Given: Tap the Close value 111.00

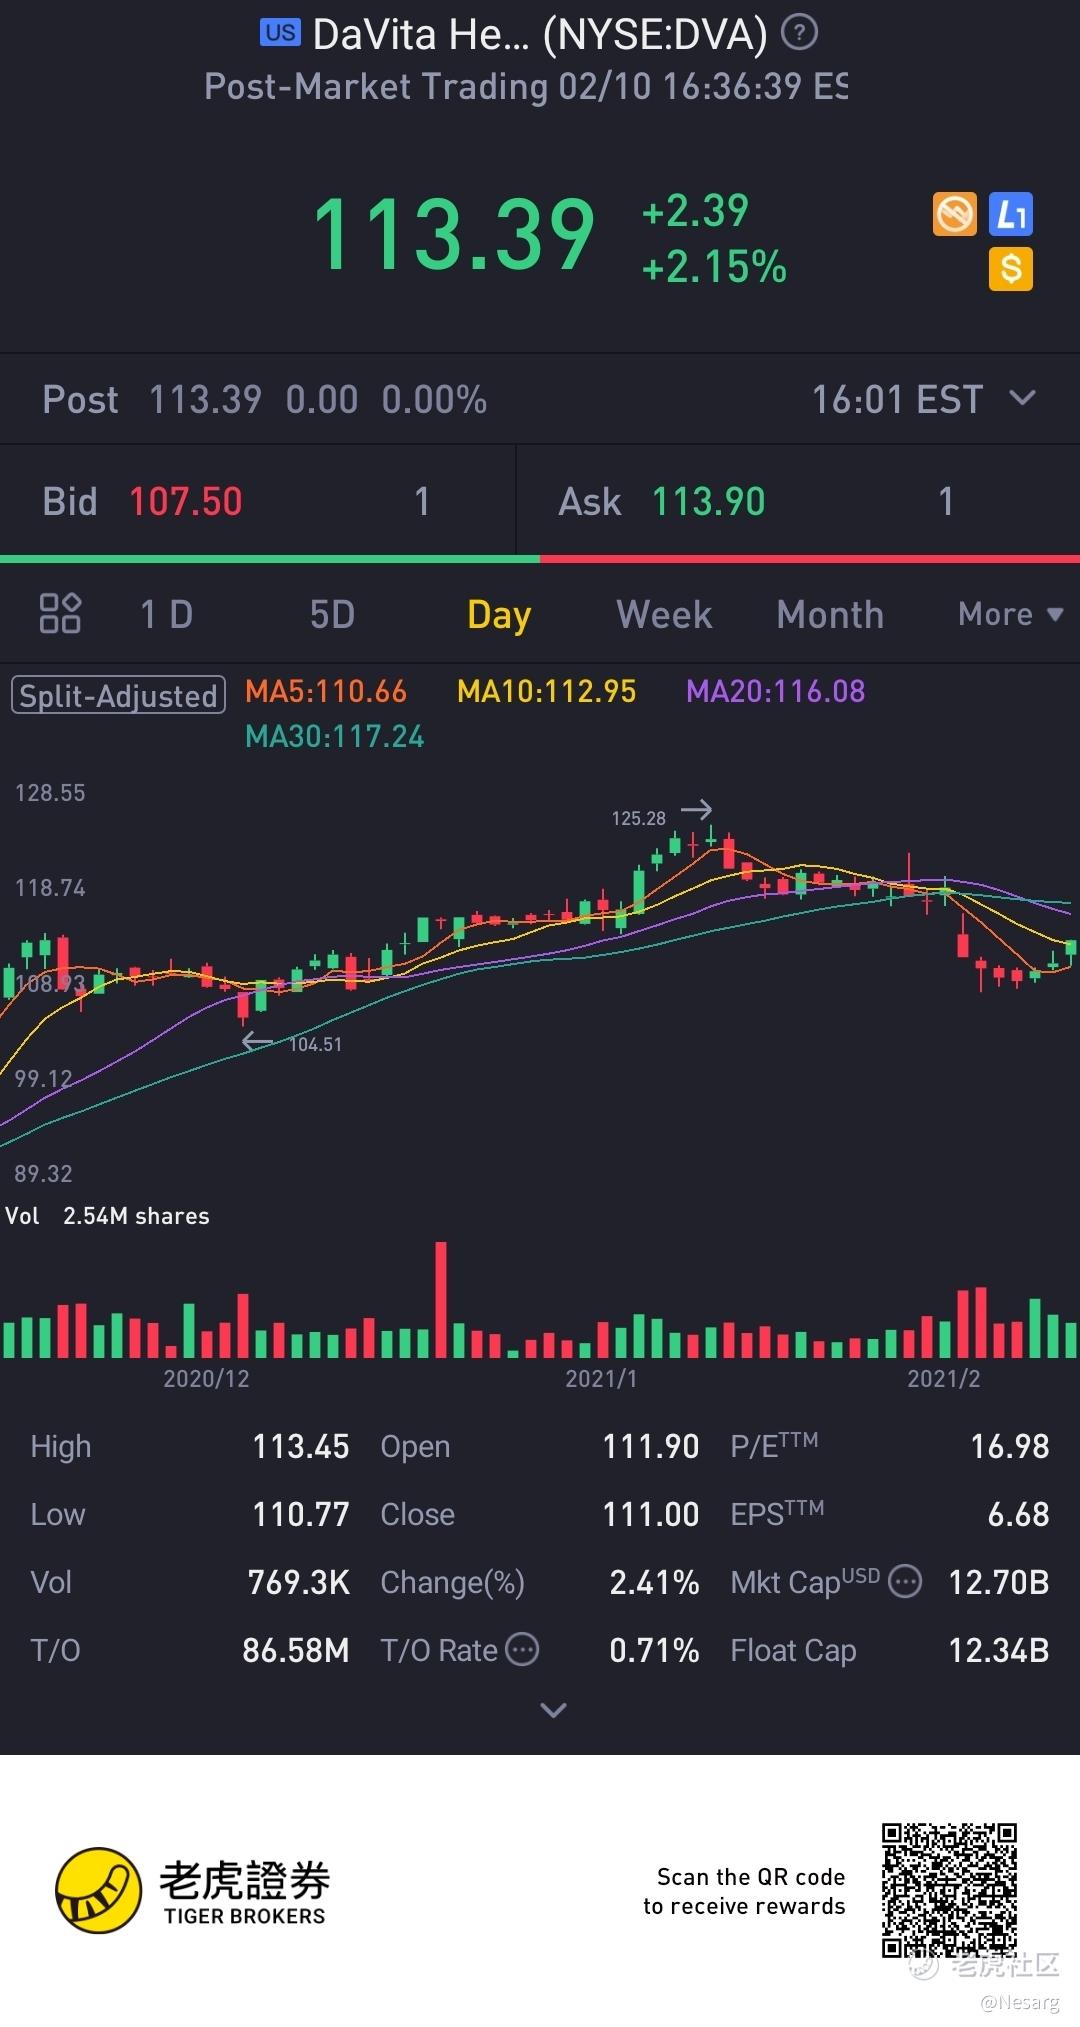Looking at the screenshot, I should pyautogui.click(x=651, y=1514).
